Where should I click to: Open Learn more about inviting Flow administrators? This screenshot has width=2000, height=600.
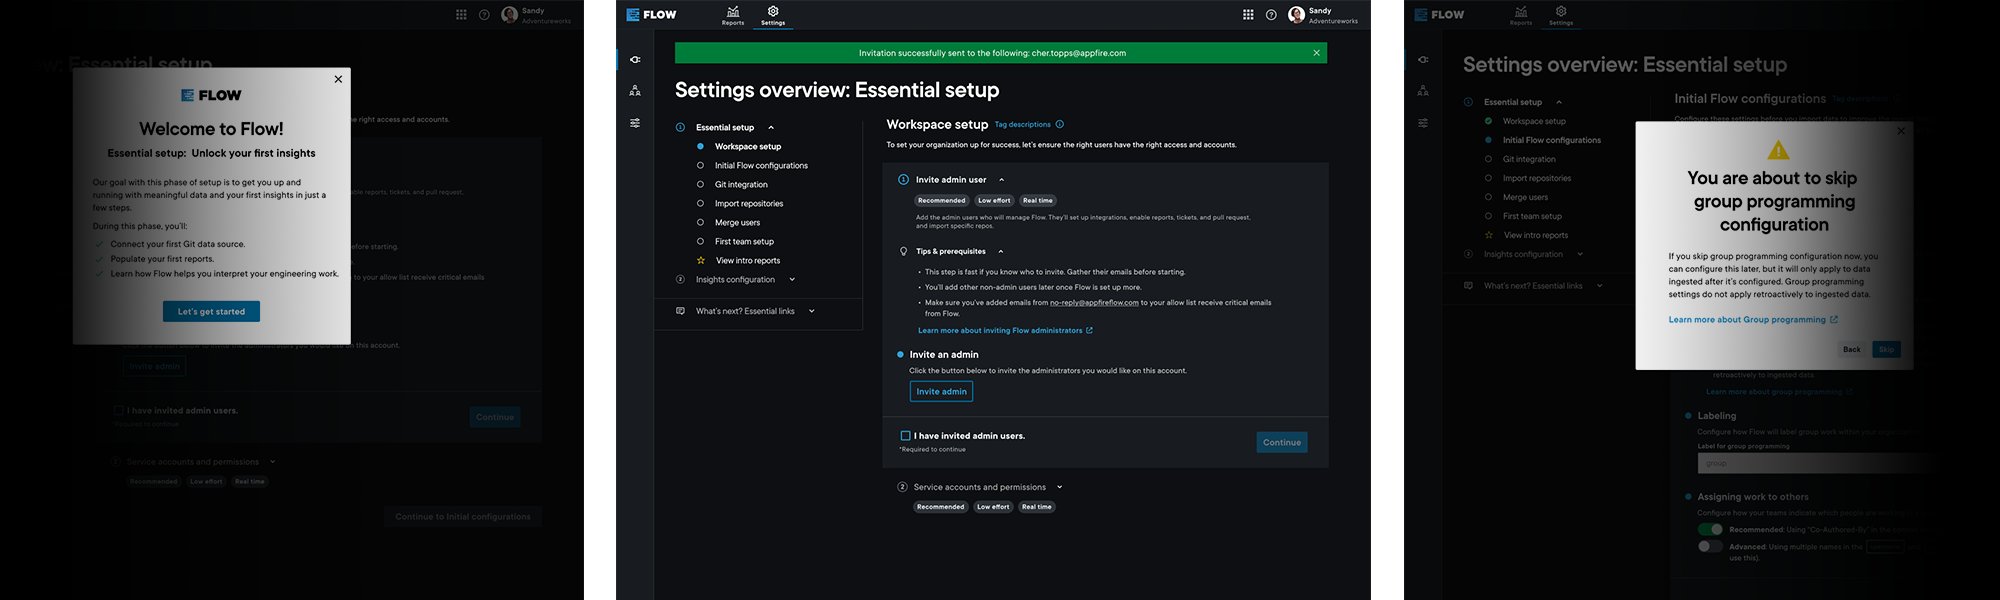(1005, 331)
